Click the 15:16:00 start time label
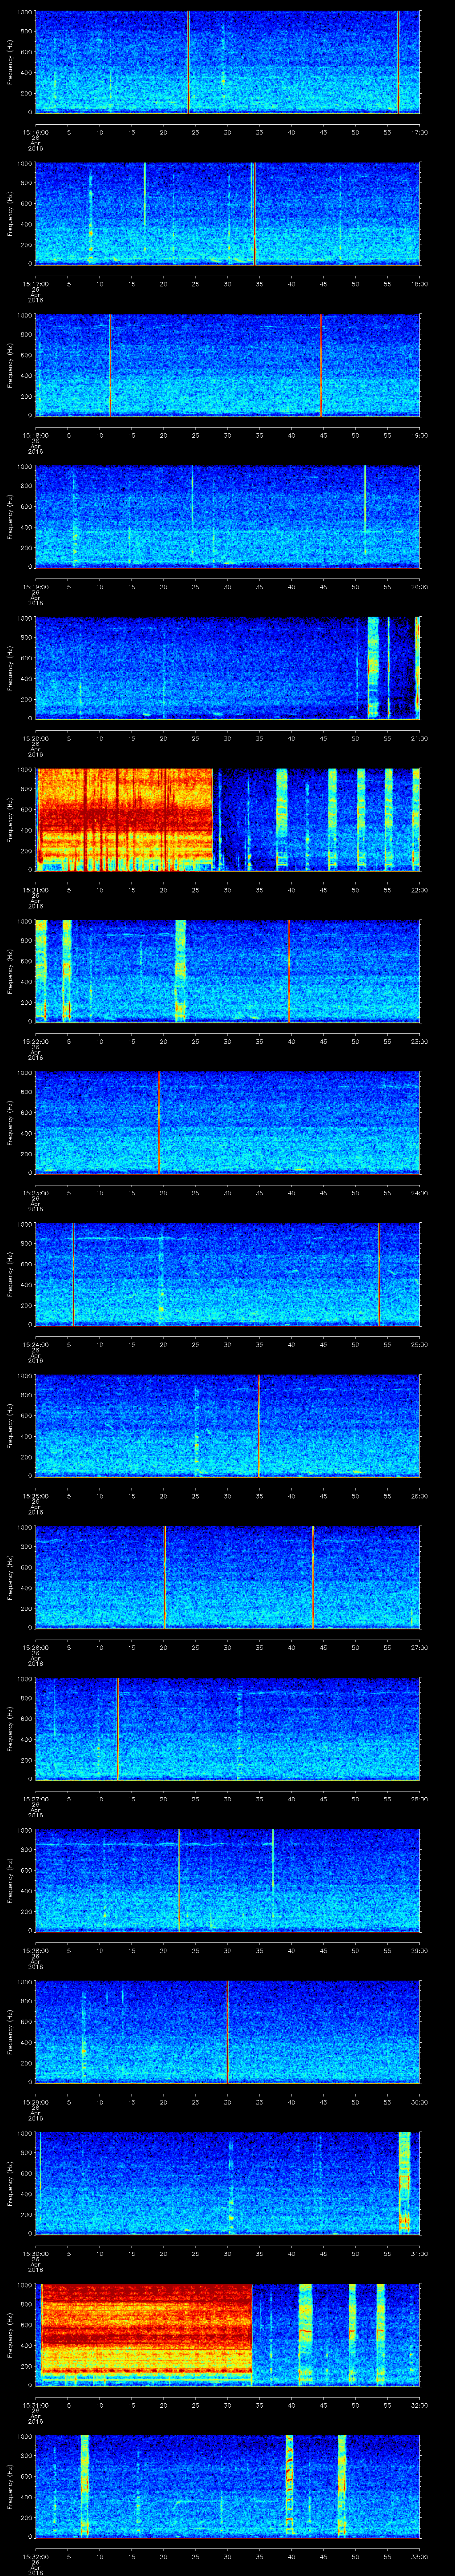 tap(36, 131)
